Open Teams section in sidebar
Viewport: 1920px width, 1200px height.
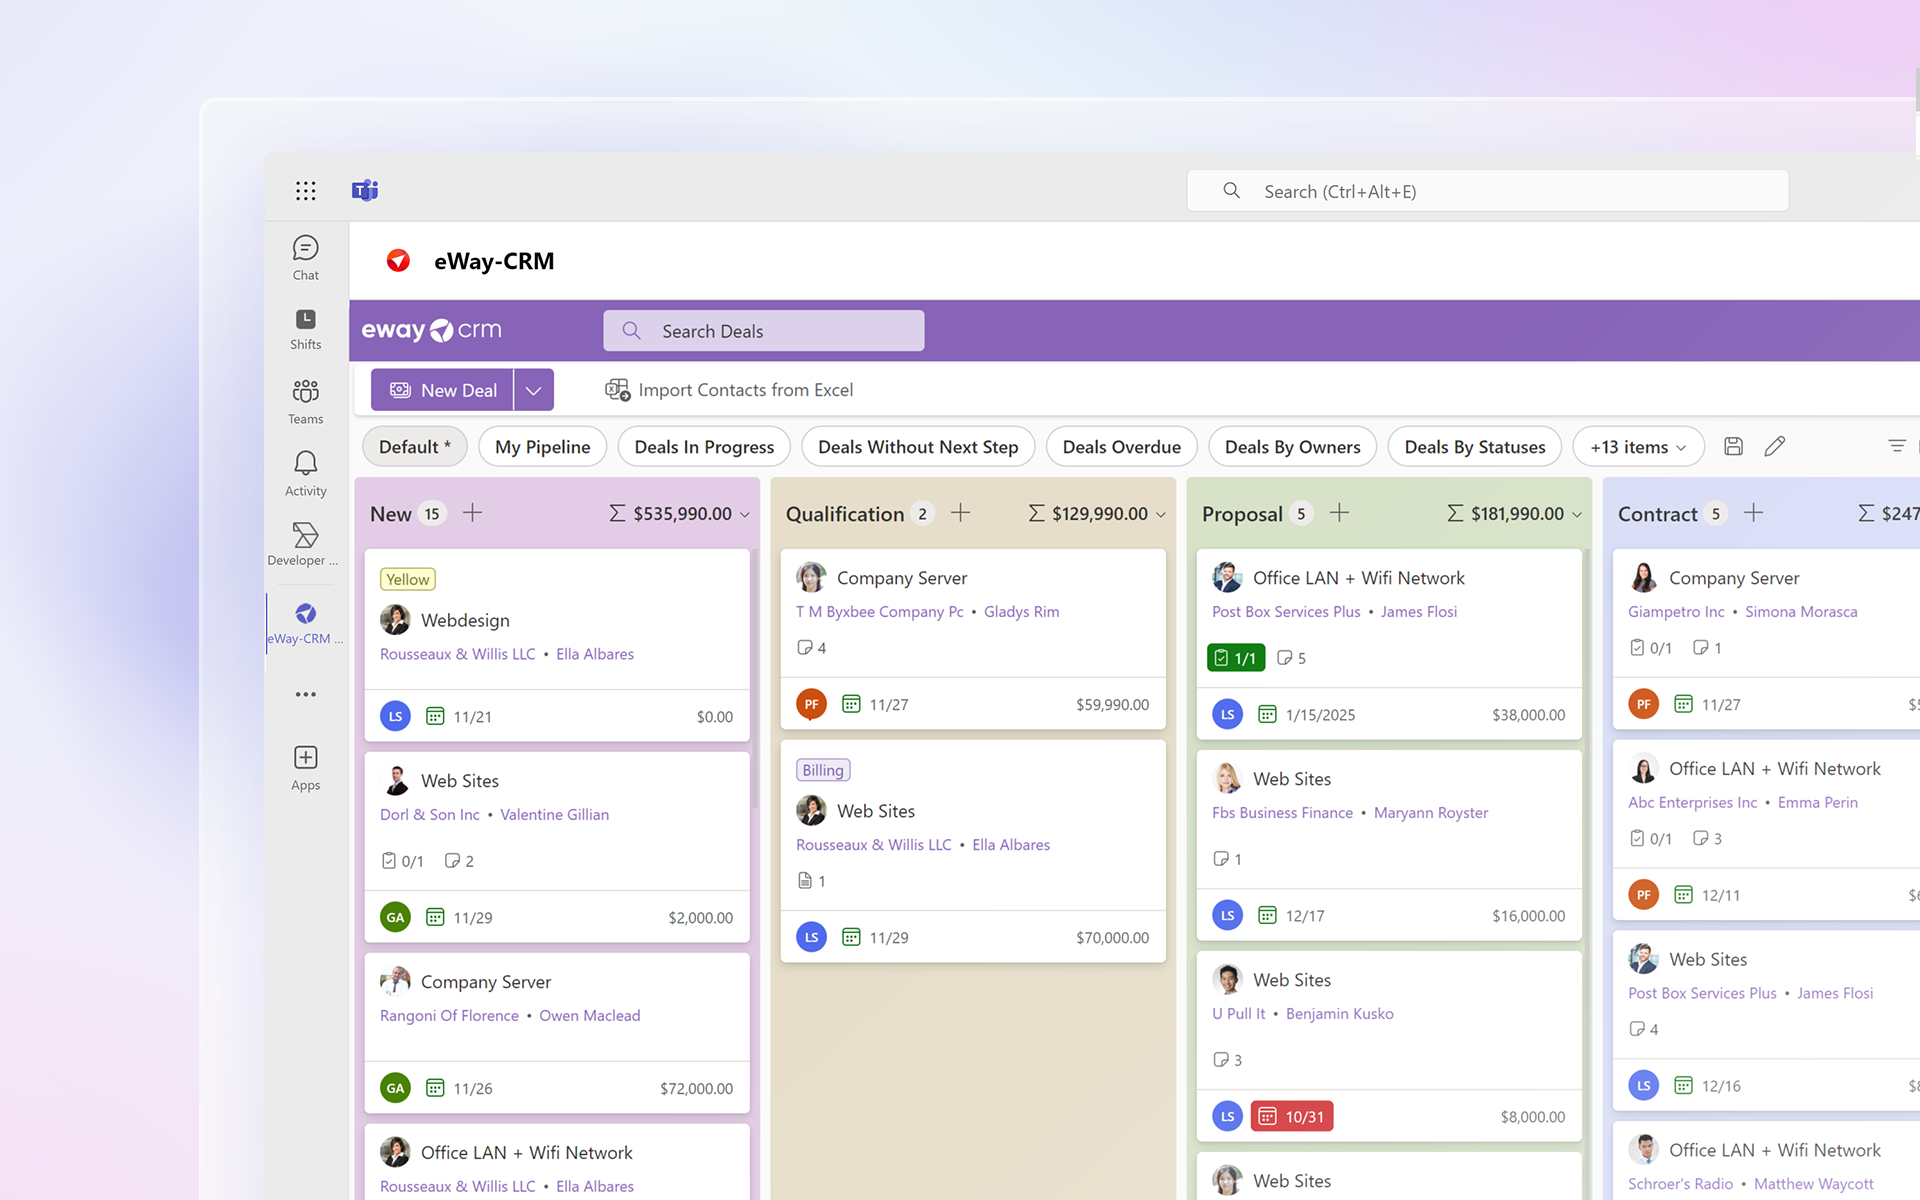(306, 401)
